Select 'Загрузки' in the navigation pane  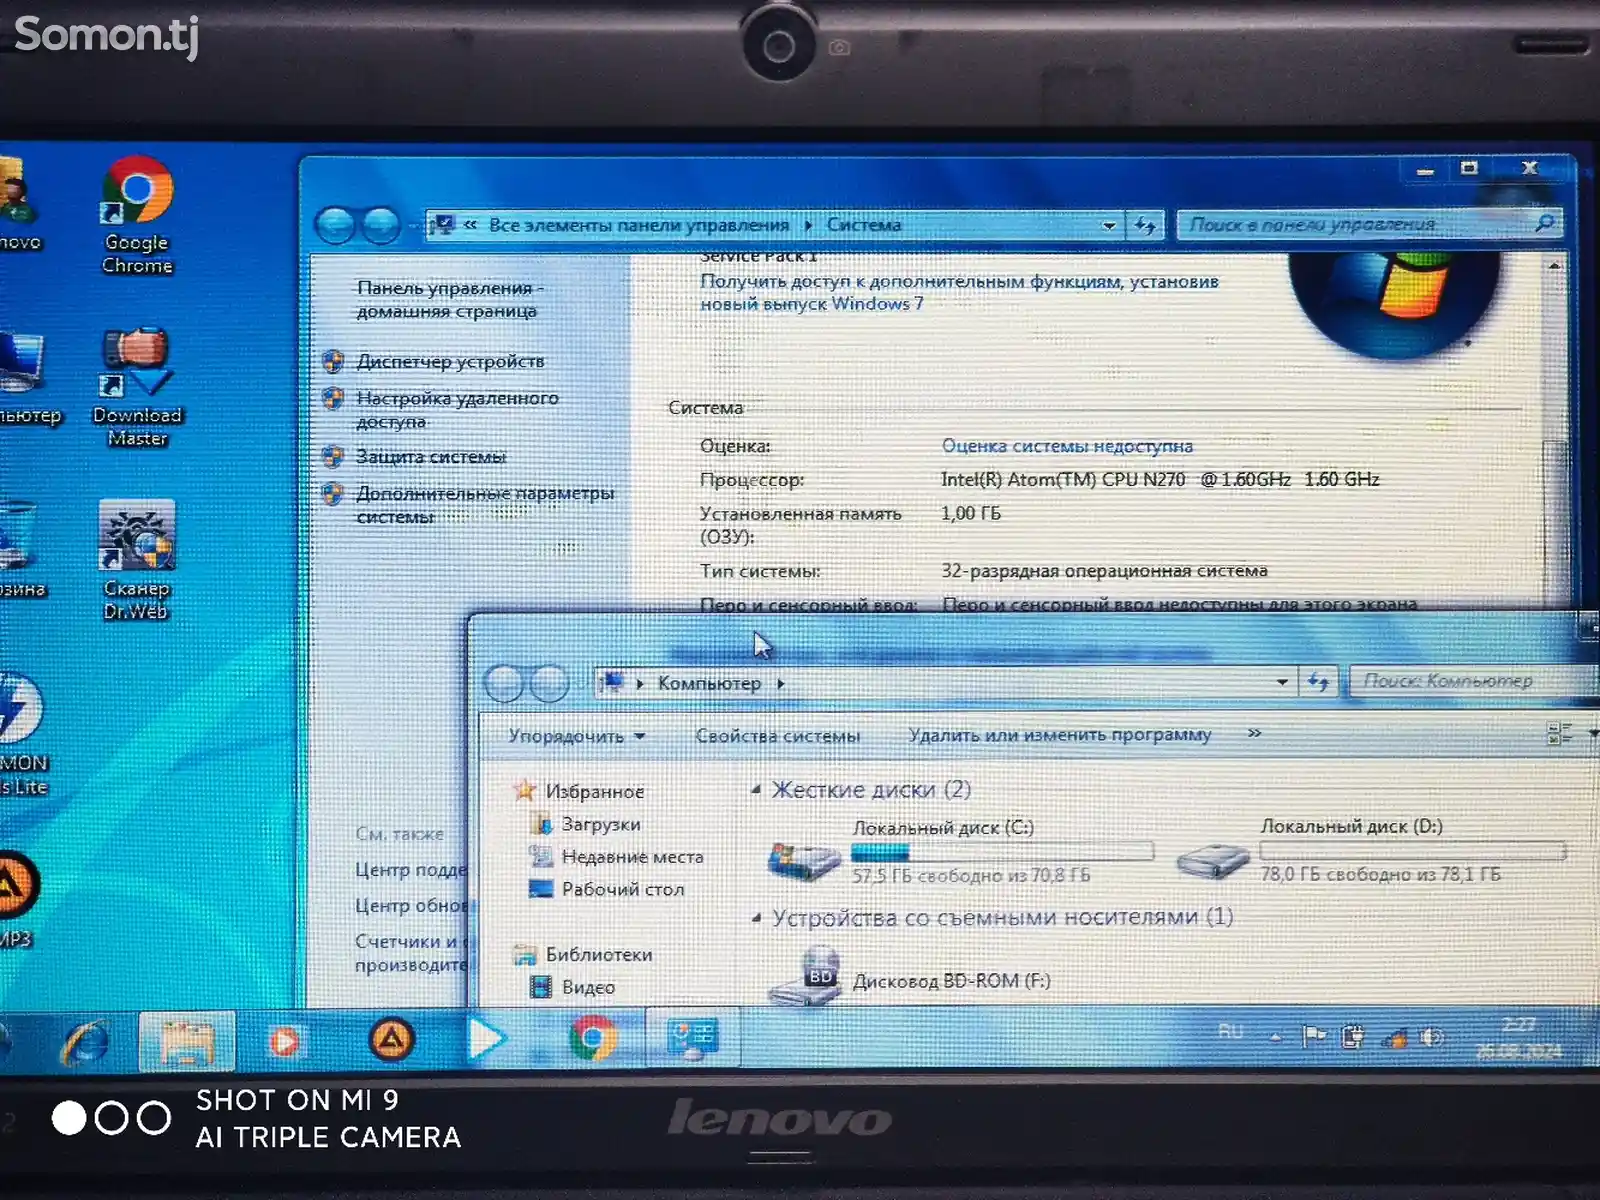[600, 824]
